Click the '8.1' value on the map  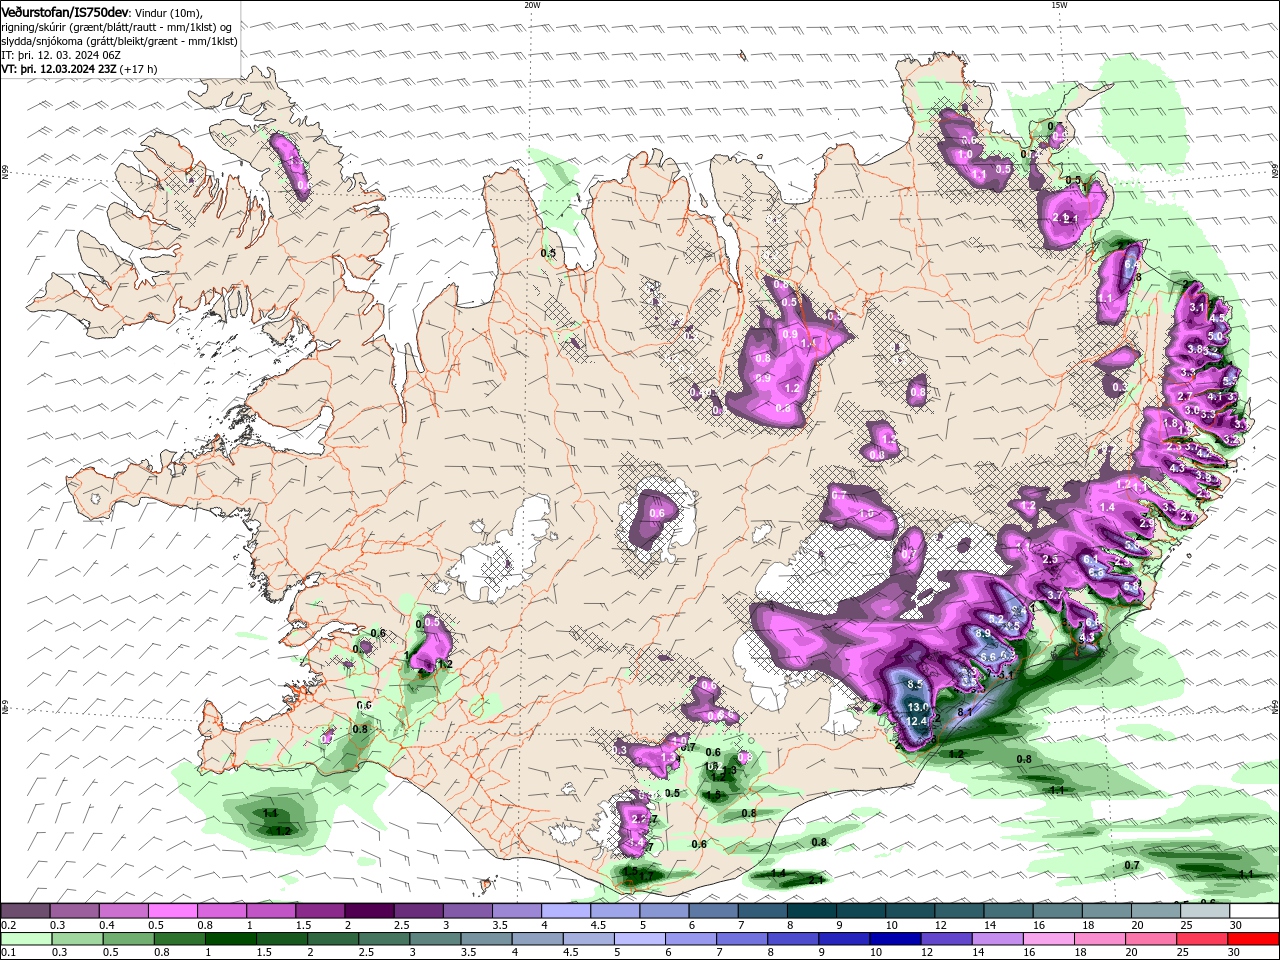[x=965, y=712]
